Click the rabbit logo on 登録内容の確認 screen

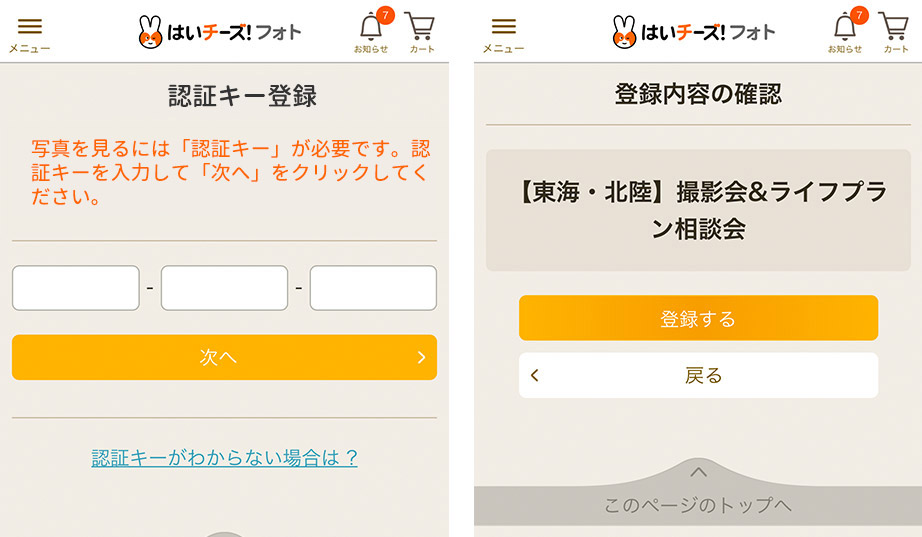(x=627, y=32)
